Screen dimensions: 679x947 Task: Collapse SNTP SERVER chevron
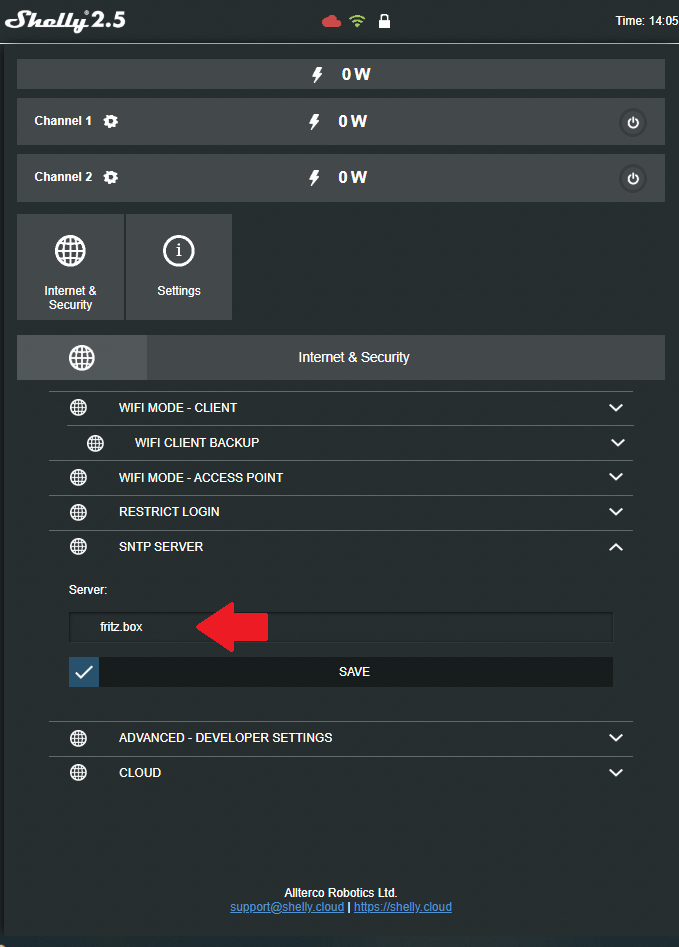point(616,547)
